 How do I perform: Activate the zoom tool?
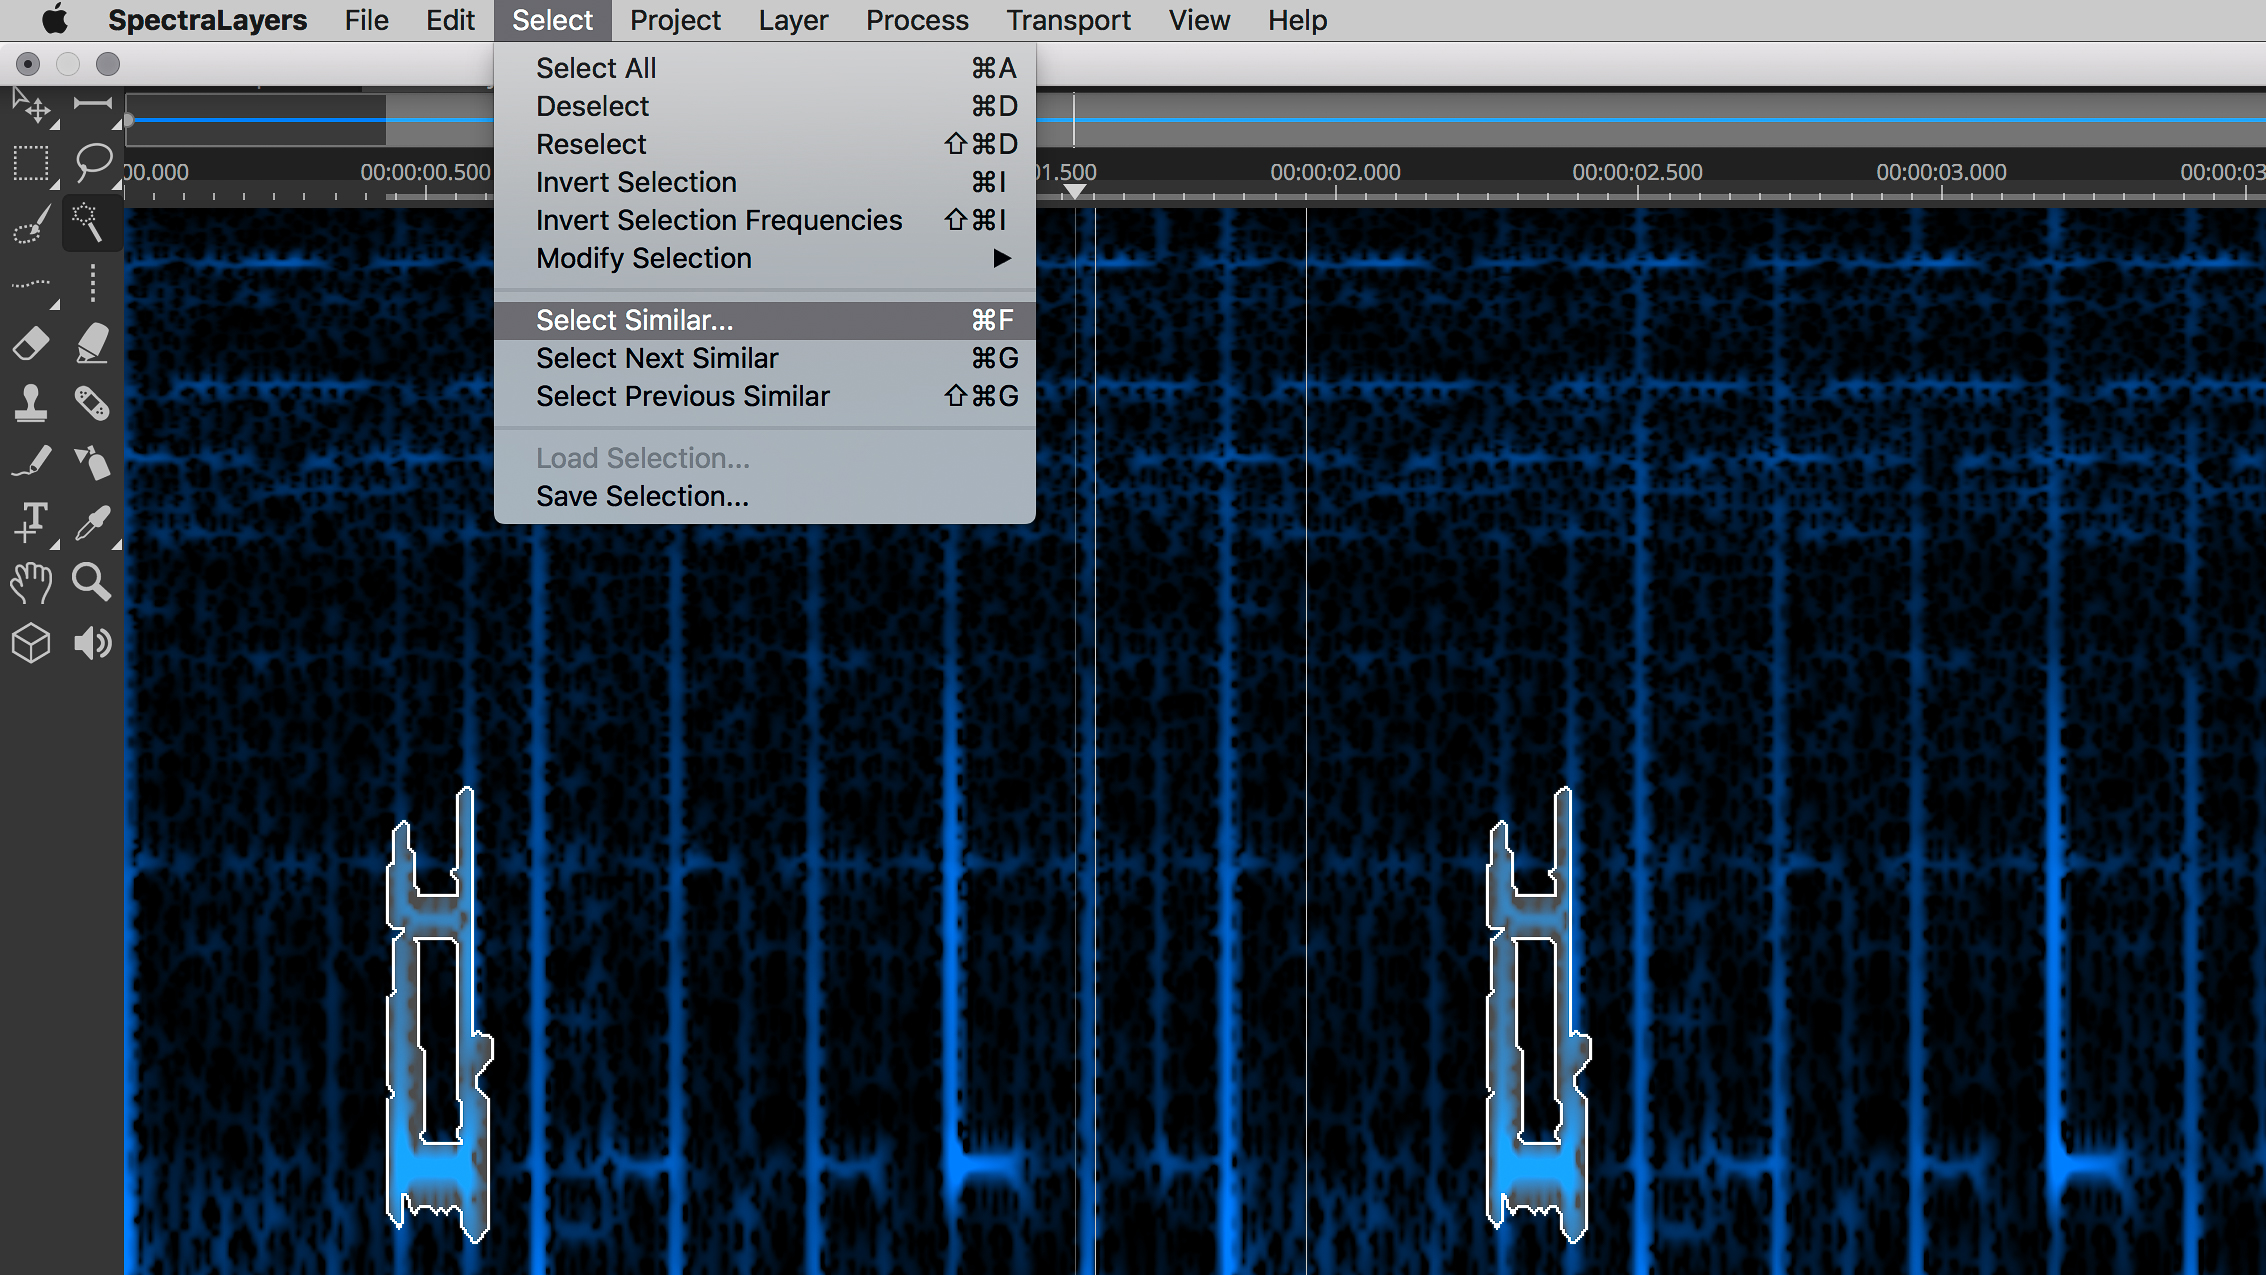91,582
